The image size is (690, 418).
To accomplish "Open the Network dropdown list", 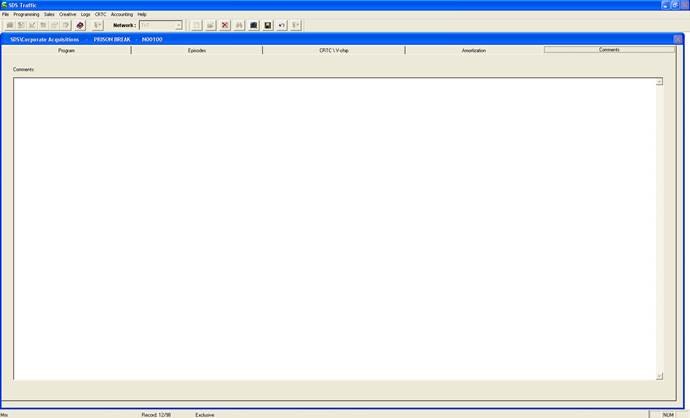I will (x=179, y=25).
